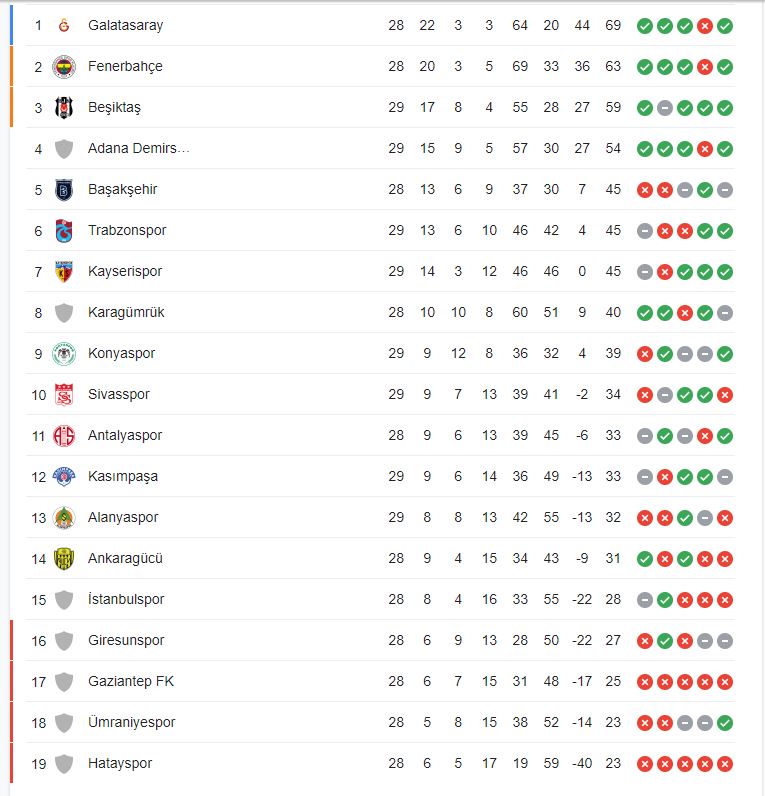This screenshot has width=765, height=796.
Task: Open the Adana Demirspor team link
Action: tap(139, 148)
